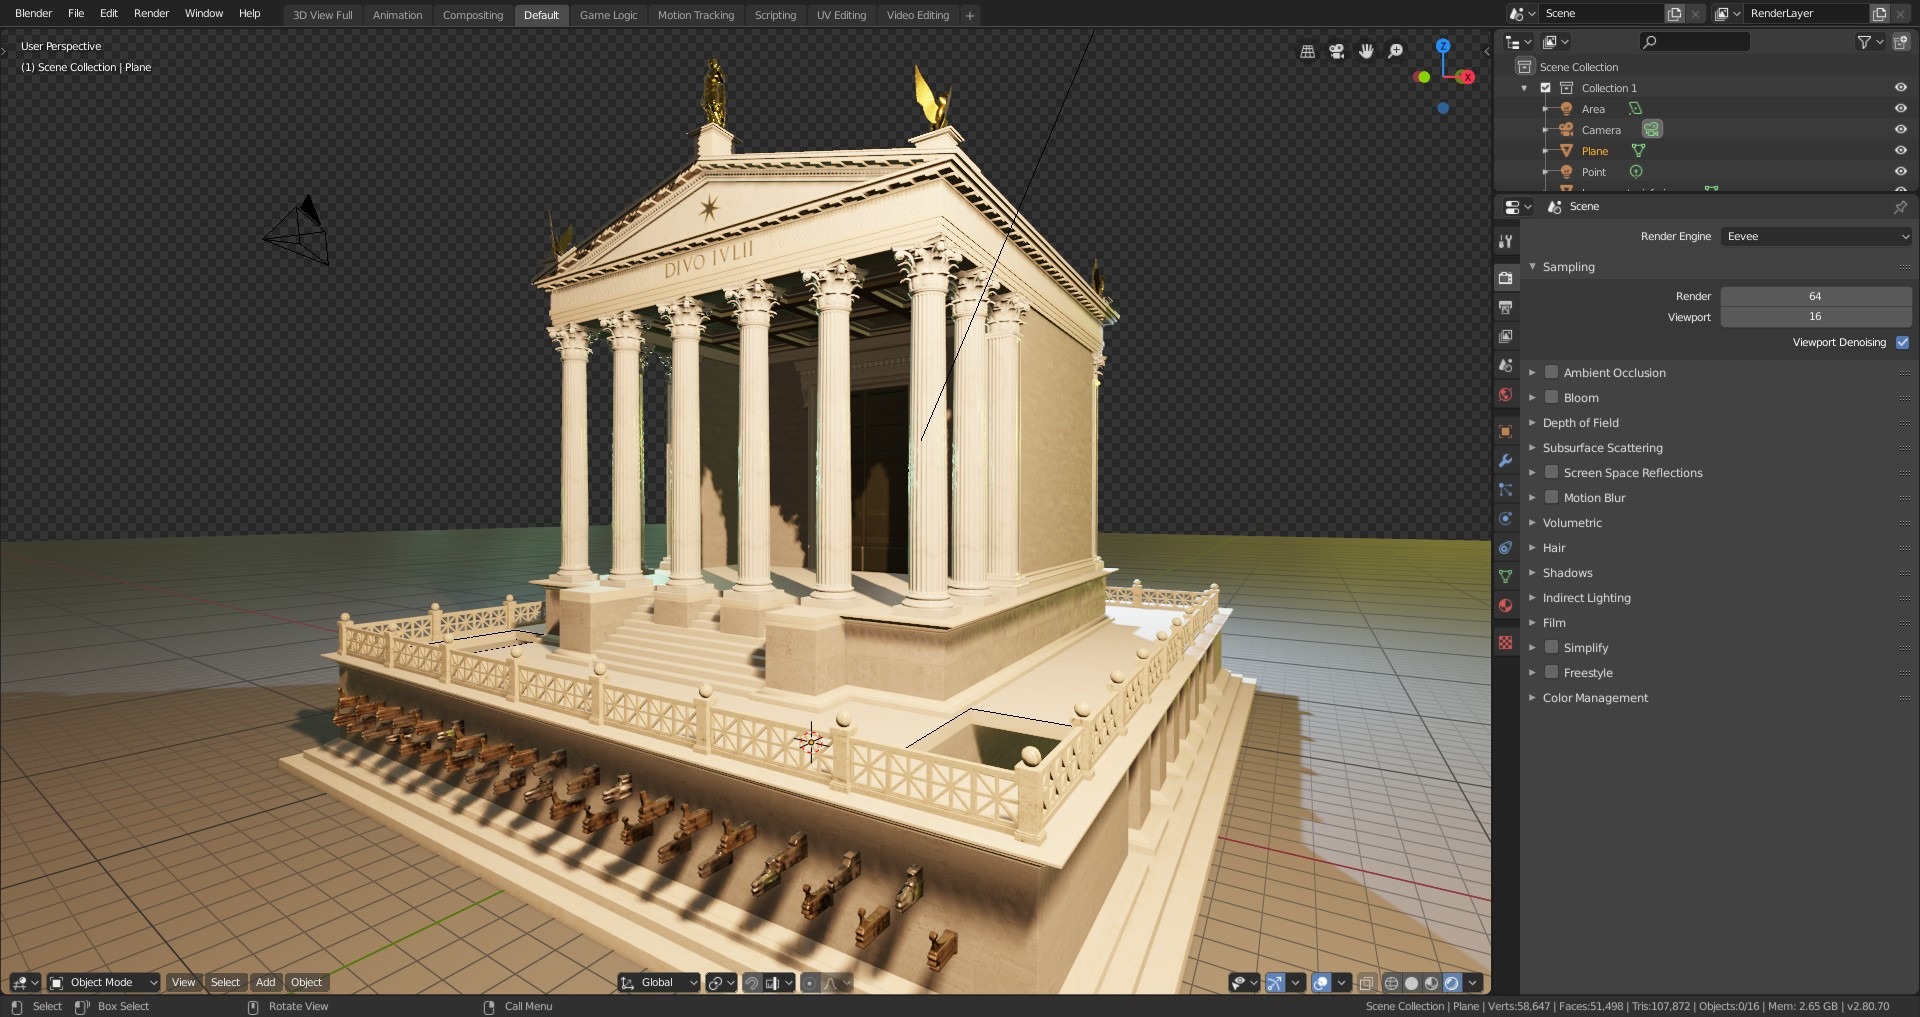Expand Color Management panel
Image resolution: width=1920 pixels, height=1017 pixels.
[1595, 698]
